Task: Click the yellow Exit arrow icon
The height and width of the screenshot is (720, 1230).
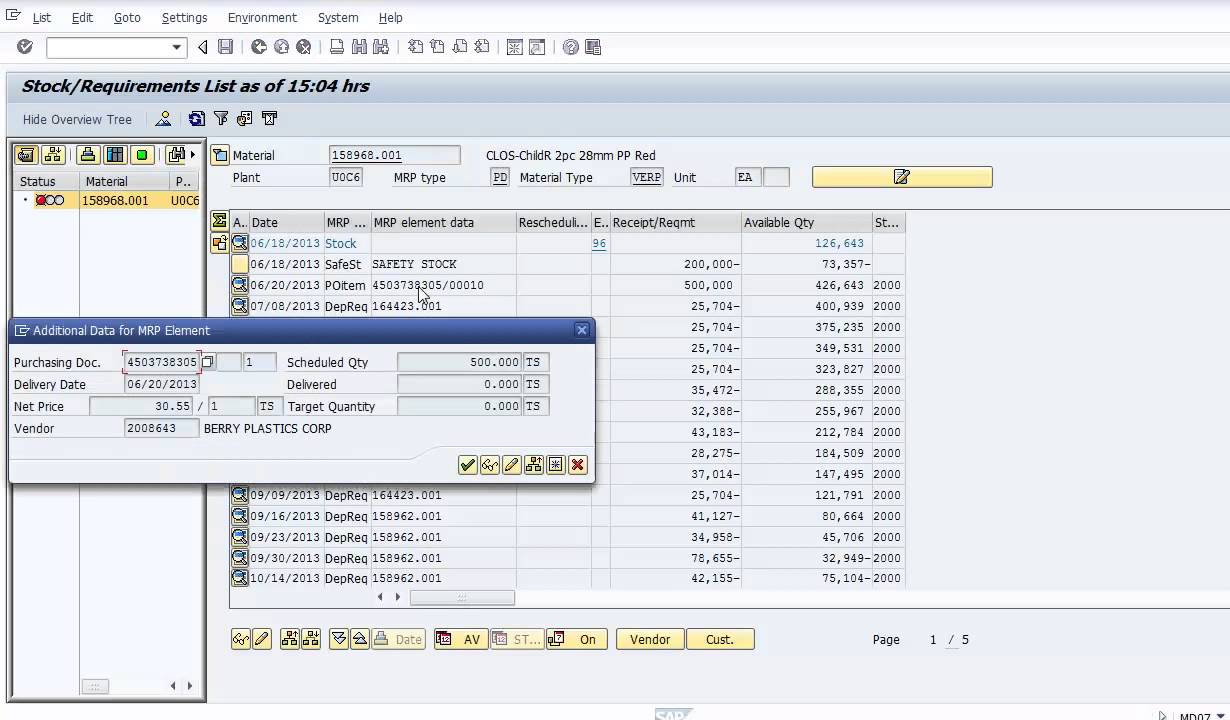Action: 281,47
